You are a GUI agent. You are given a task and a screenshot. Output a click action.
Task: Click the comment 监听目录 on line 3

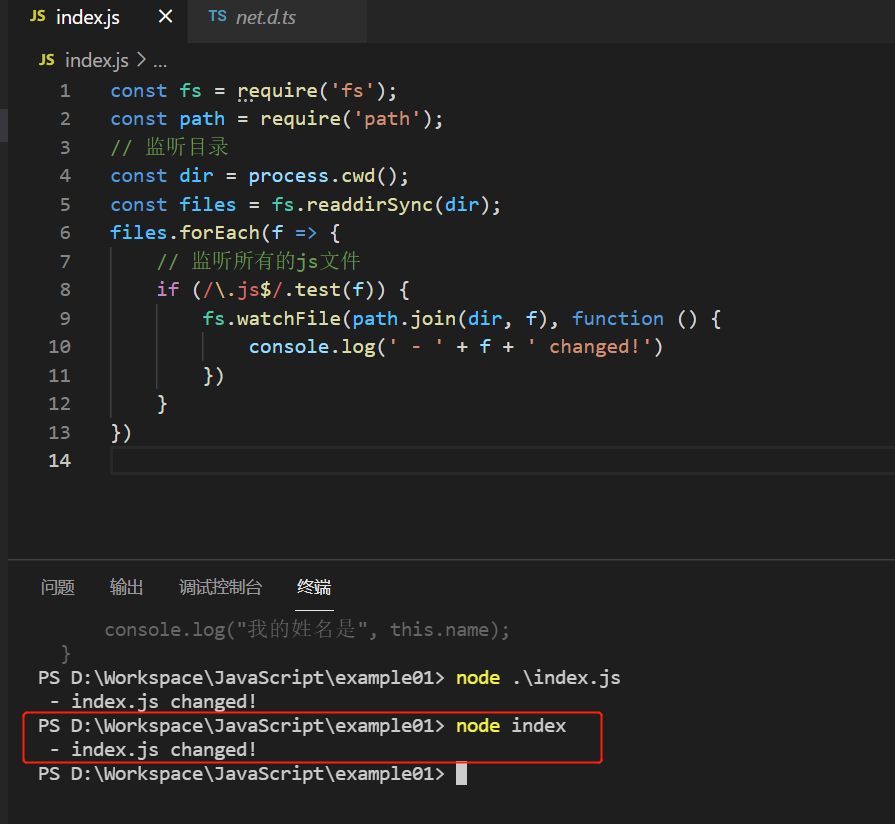tap(170, 148)
